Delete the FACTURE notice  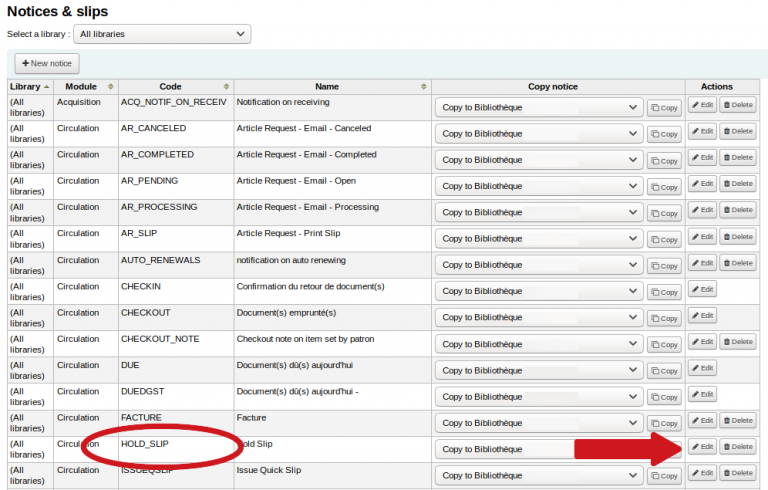tap(738, 421)
